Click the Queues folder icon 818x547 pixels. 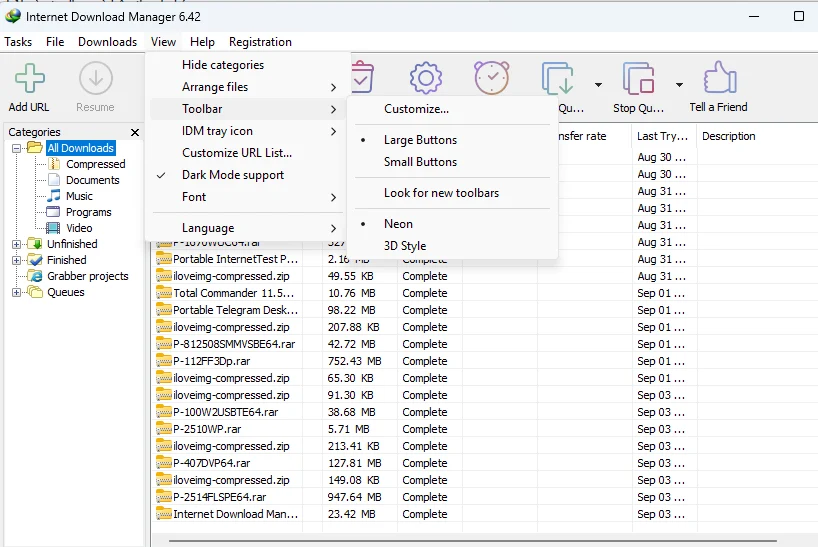click(35, 292)
